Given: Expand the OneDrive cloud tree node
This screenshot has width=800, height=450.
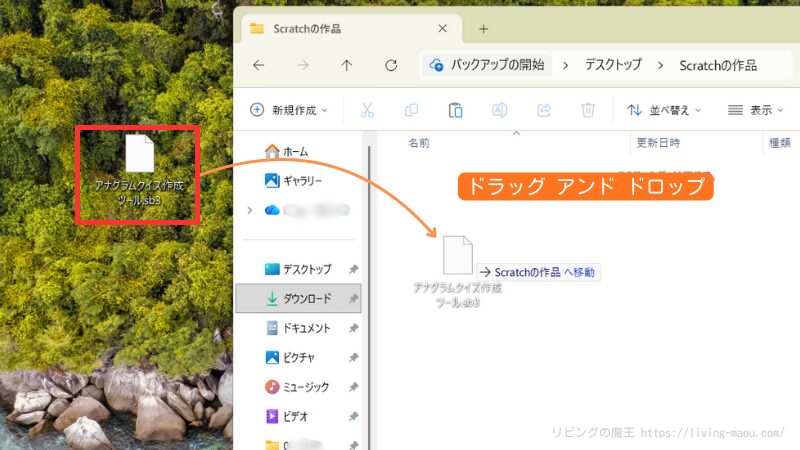Looking at the screenshot, I should [x=249, y=210].
